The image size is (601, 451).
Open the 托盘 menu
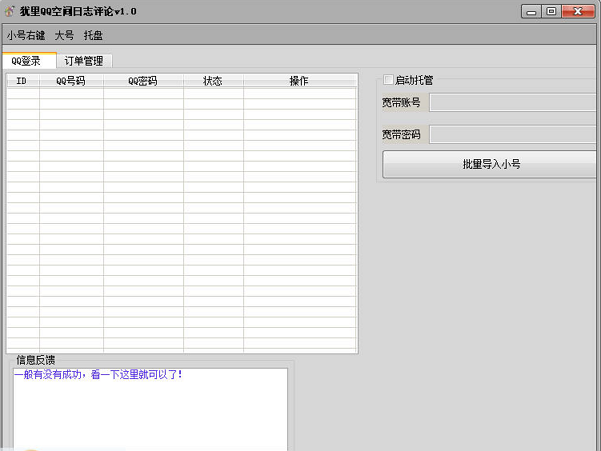point(93,35)
